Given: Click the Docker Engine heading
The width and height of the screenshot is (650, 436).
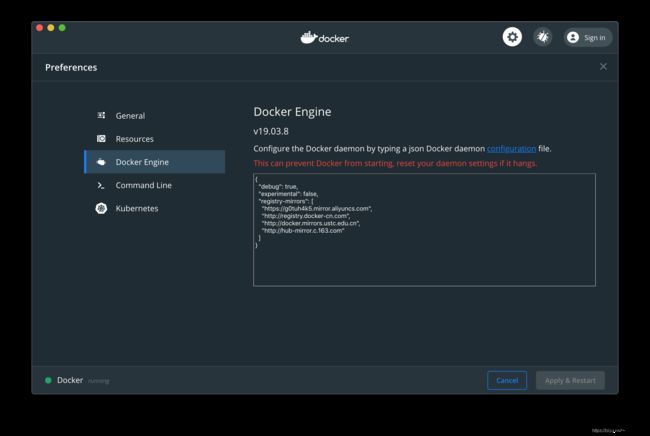Looking at the screenshot, I should (292, 112).
